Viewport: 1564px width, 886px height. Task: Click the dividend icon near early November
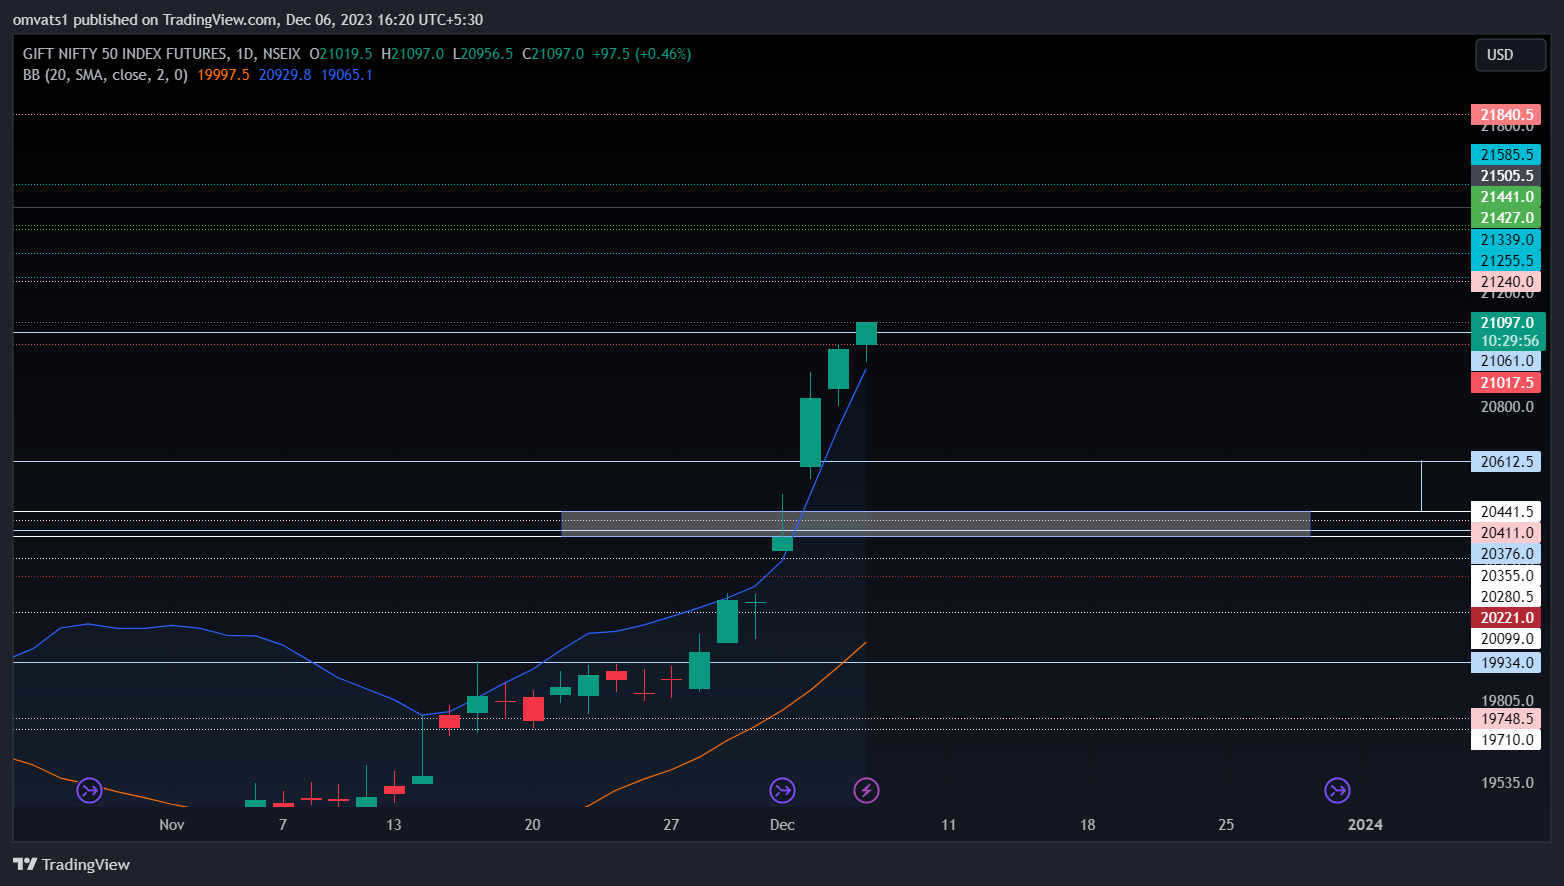tap(90, 791)
